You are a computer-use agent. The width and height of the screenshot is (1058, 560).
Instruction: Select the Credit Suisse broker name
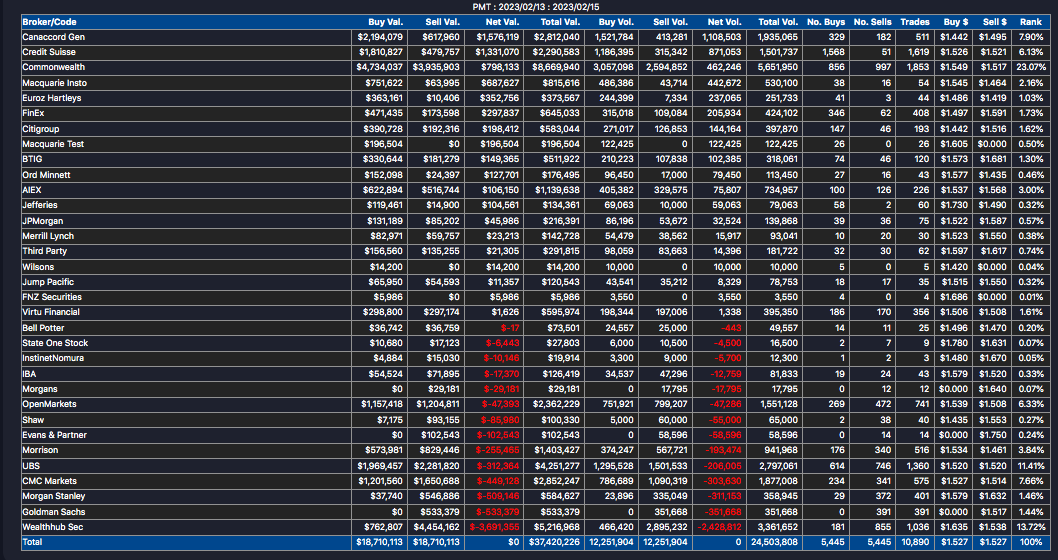[x=49, y=52]
